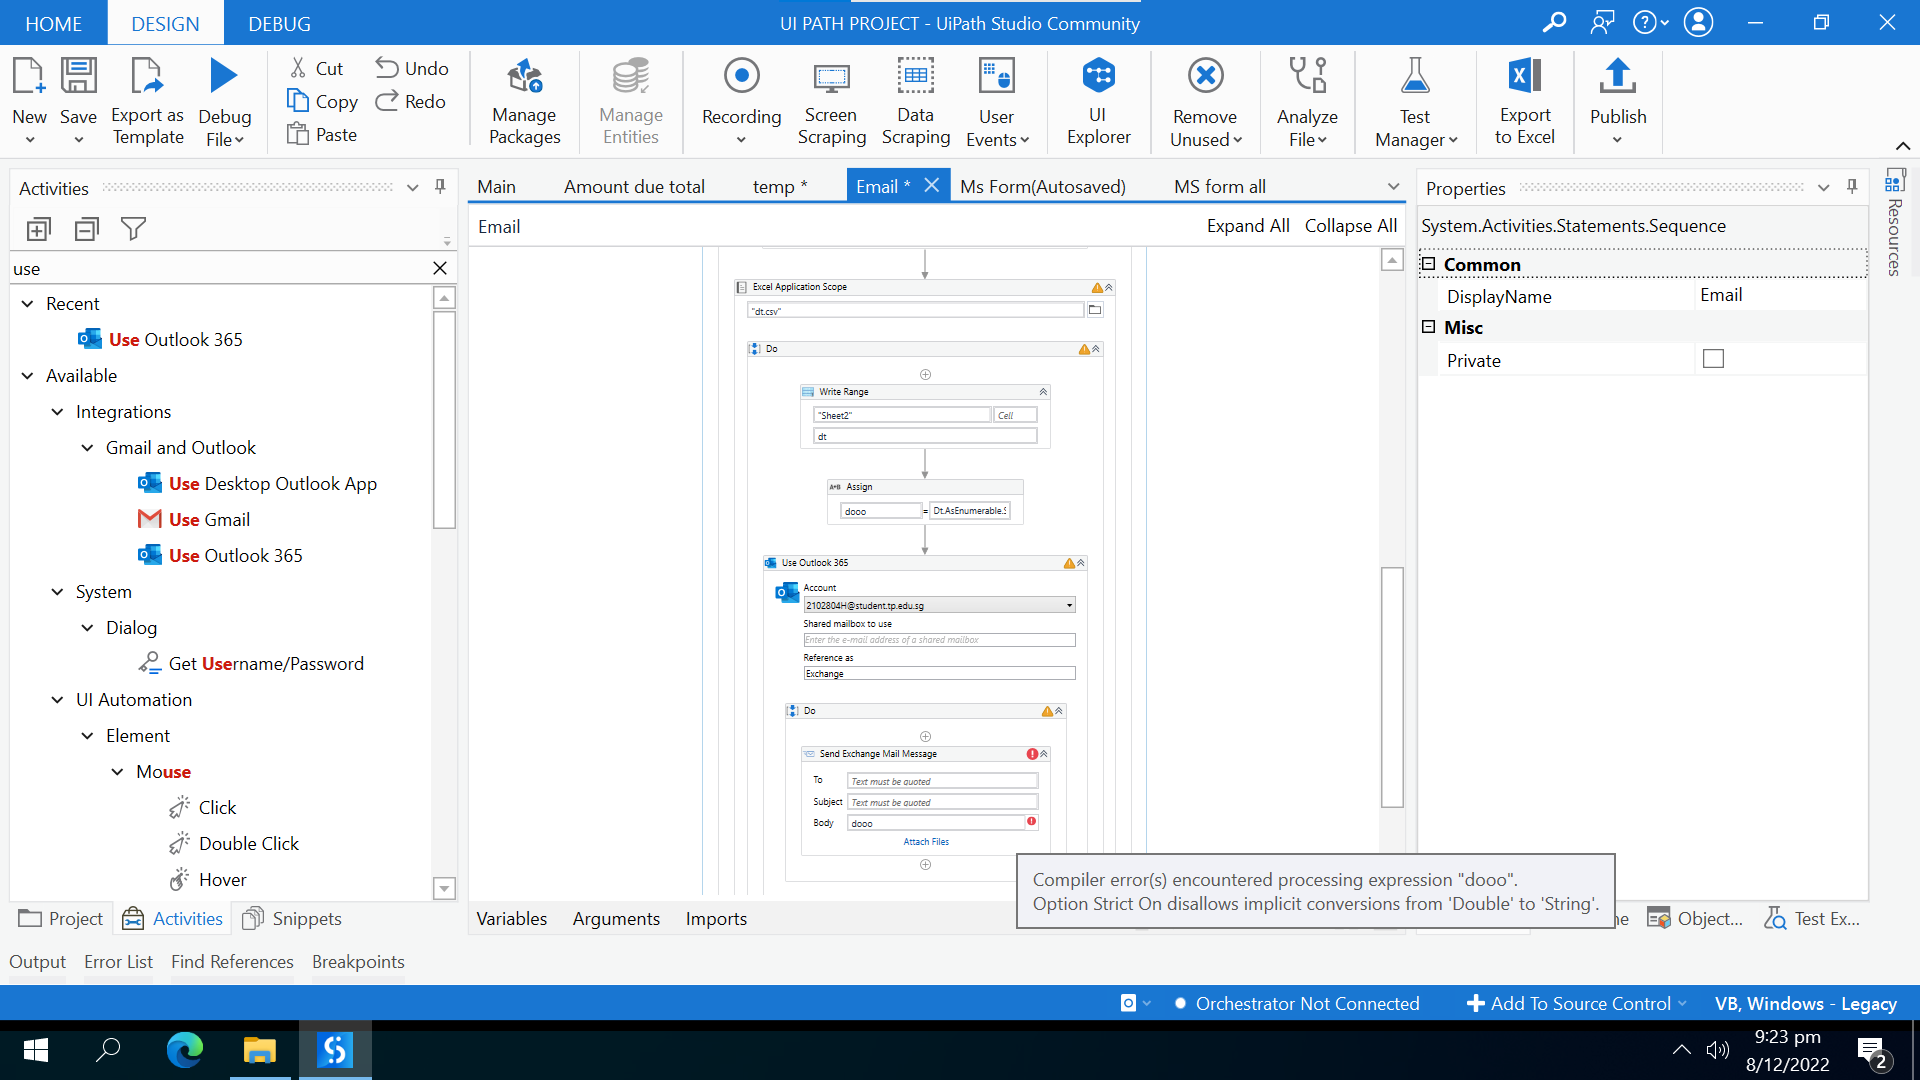Open the Outlook Account dropdown
Viewport: 1920px width, 1080px height.
click(x=1069, y=605)
